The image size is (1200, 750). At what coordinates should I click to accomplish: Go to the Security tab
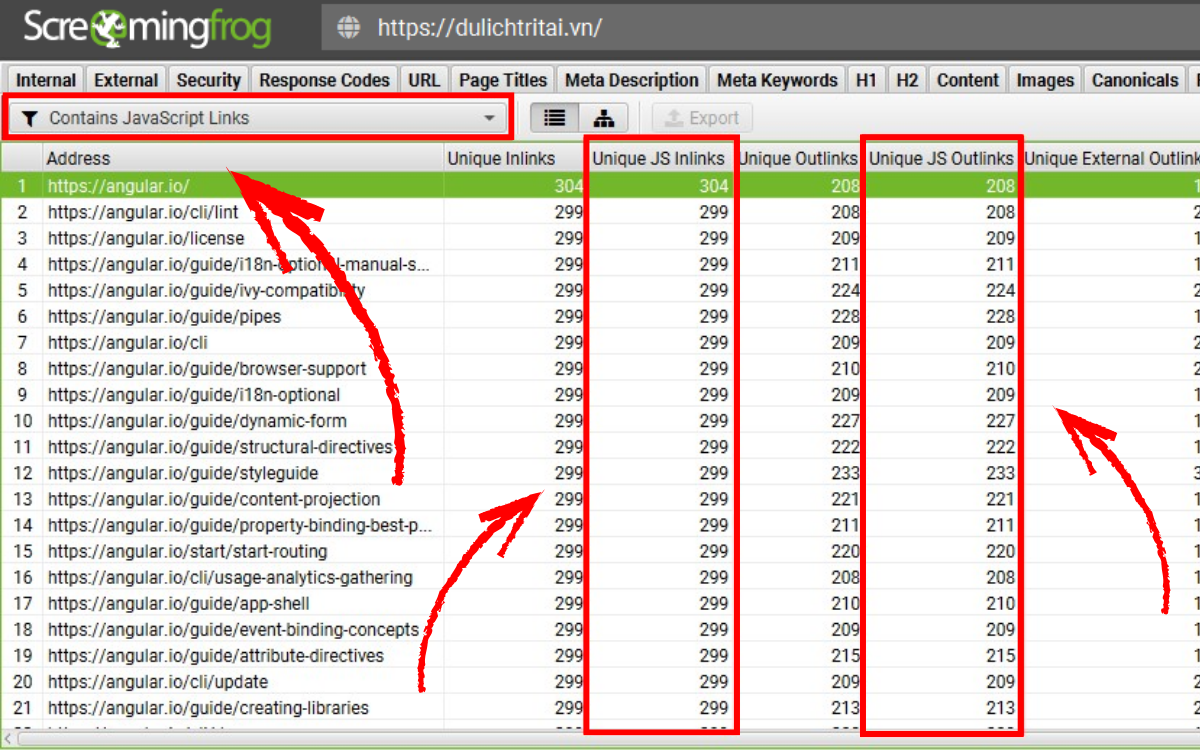(x=208, y=80)
